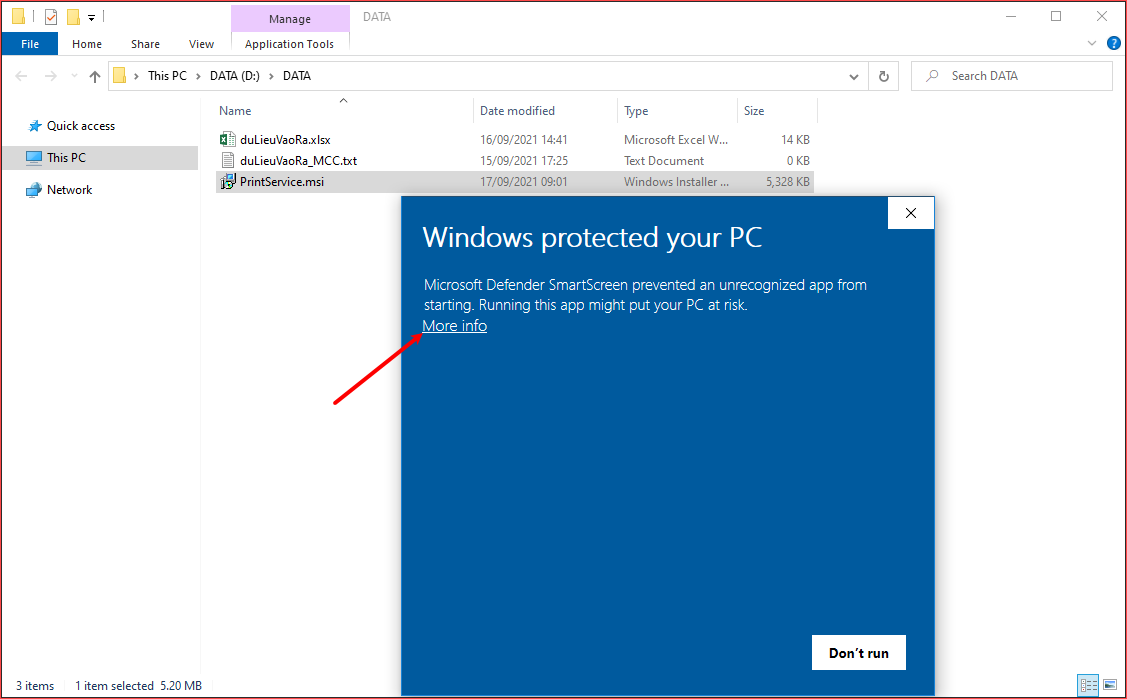Click This PC in the address path

coord(167,76)
